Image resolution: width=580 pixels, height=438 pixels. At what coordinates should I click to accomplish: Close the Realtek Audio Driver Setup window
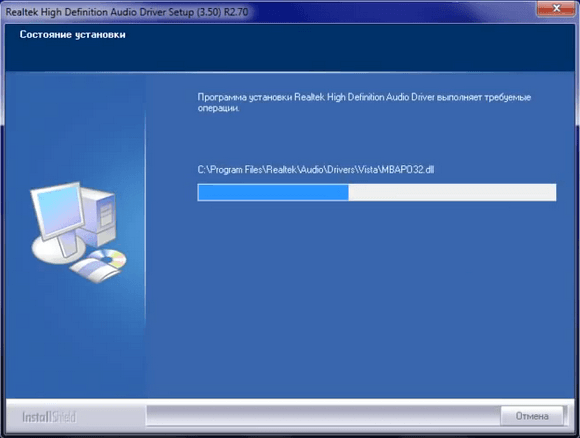556,8
